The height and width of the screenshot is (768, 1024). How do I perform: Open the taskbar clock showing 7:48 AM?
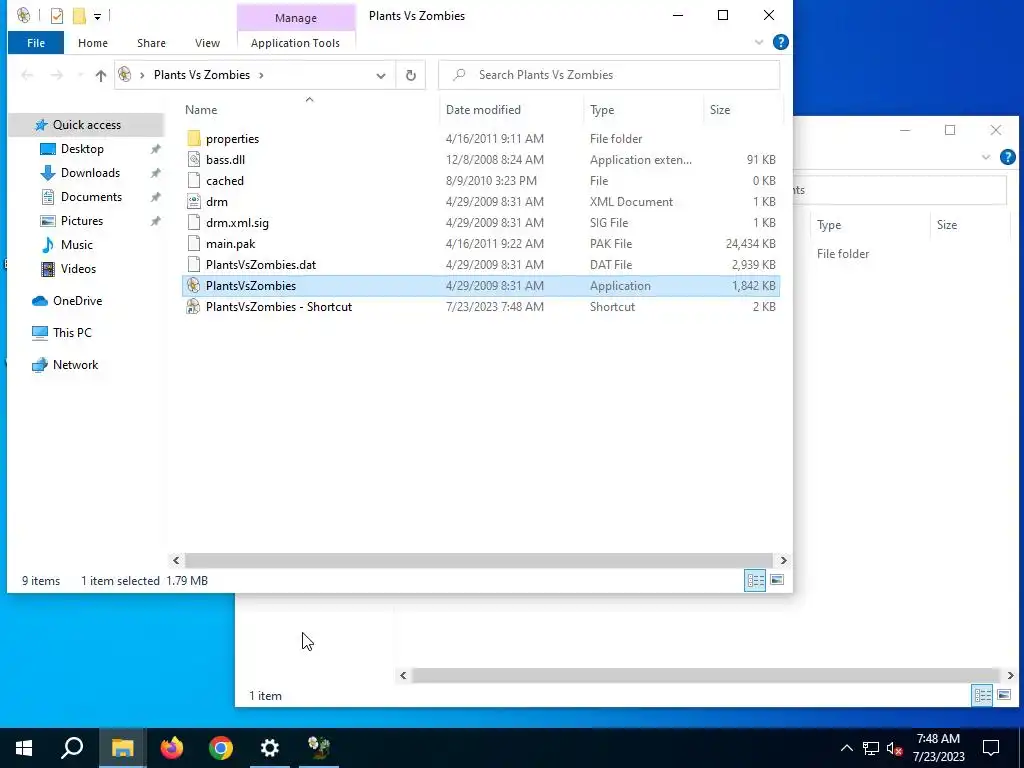tap(938, 748)
